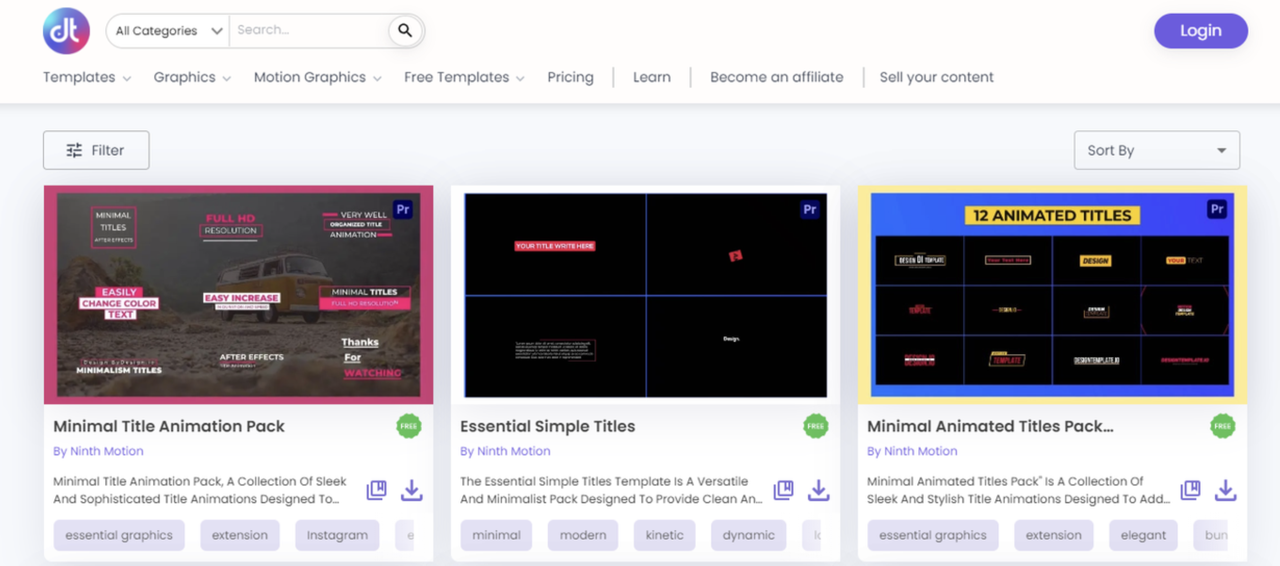Viewport: 1280px width, 566px height.
Task: Save Minimal Animated Titles Pack to collection
Action: [x=1190, y=490]
